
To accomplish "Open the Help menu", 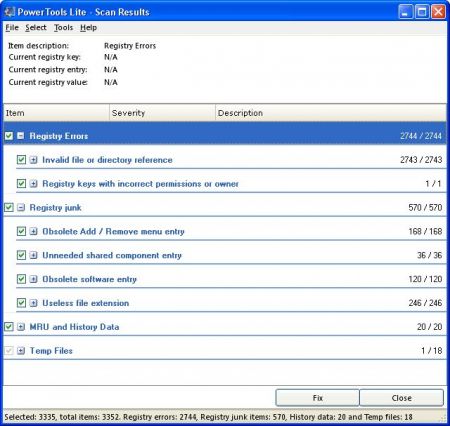I will pyautogui.click(x=88, y=28).
